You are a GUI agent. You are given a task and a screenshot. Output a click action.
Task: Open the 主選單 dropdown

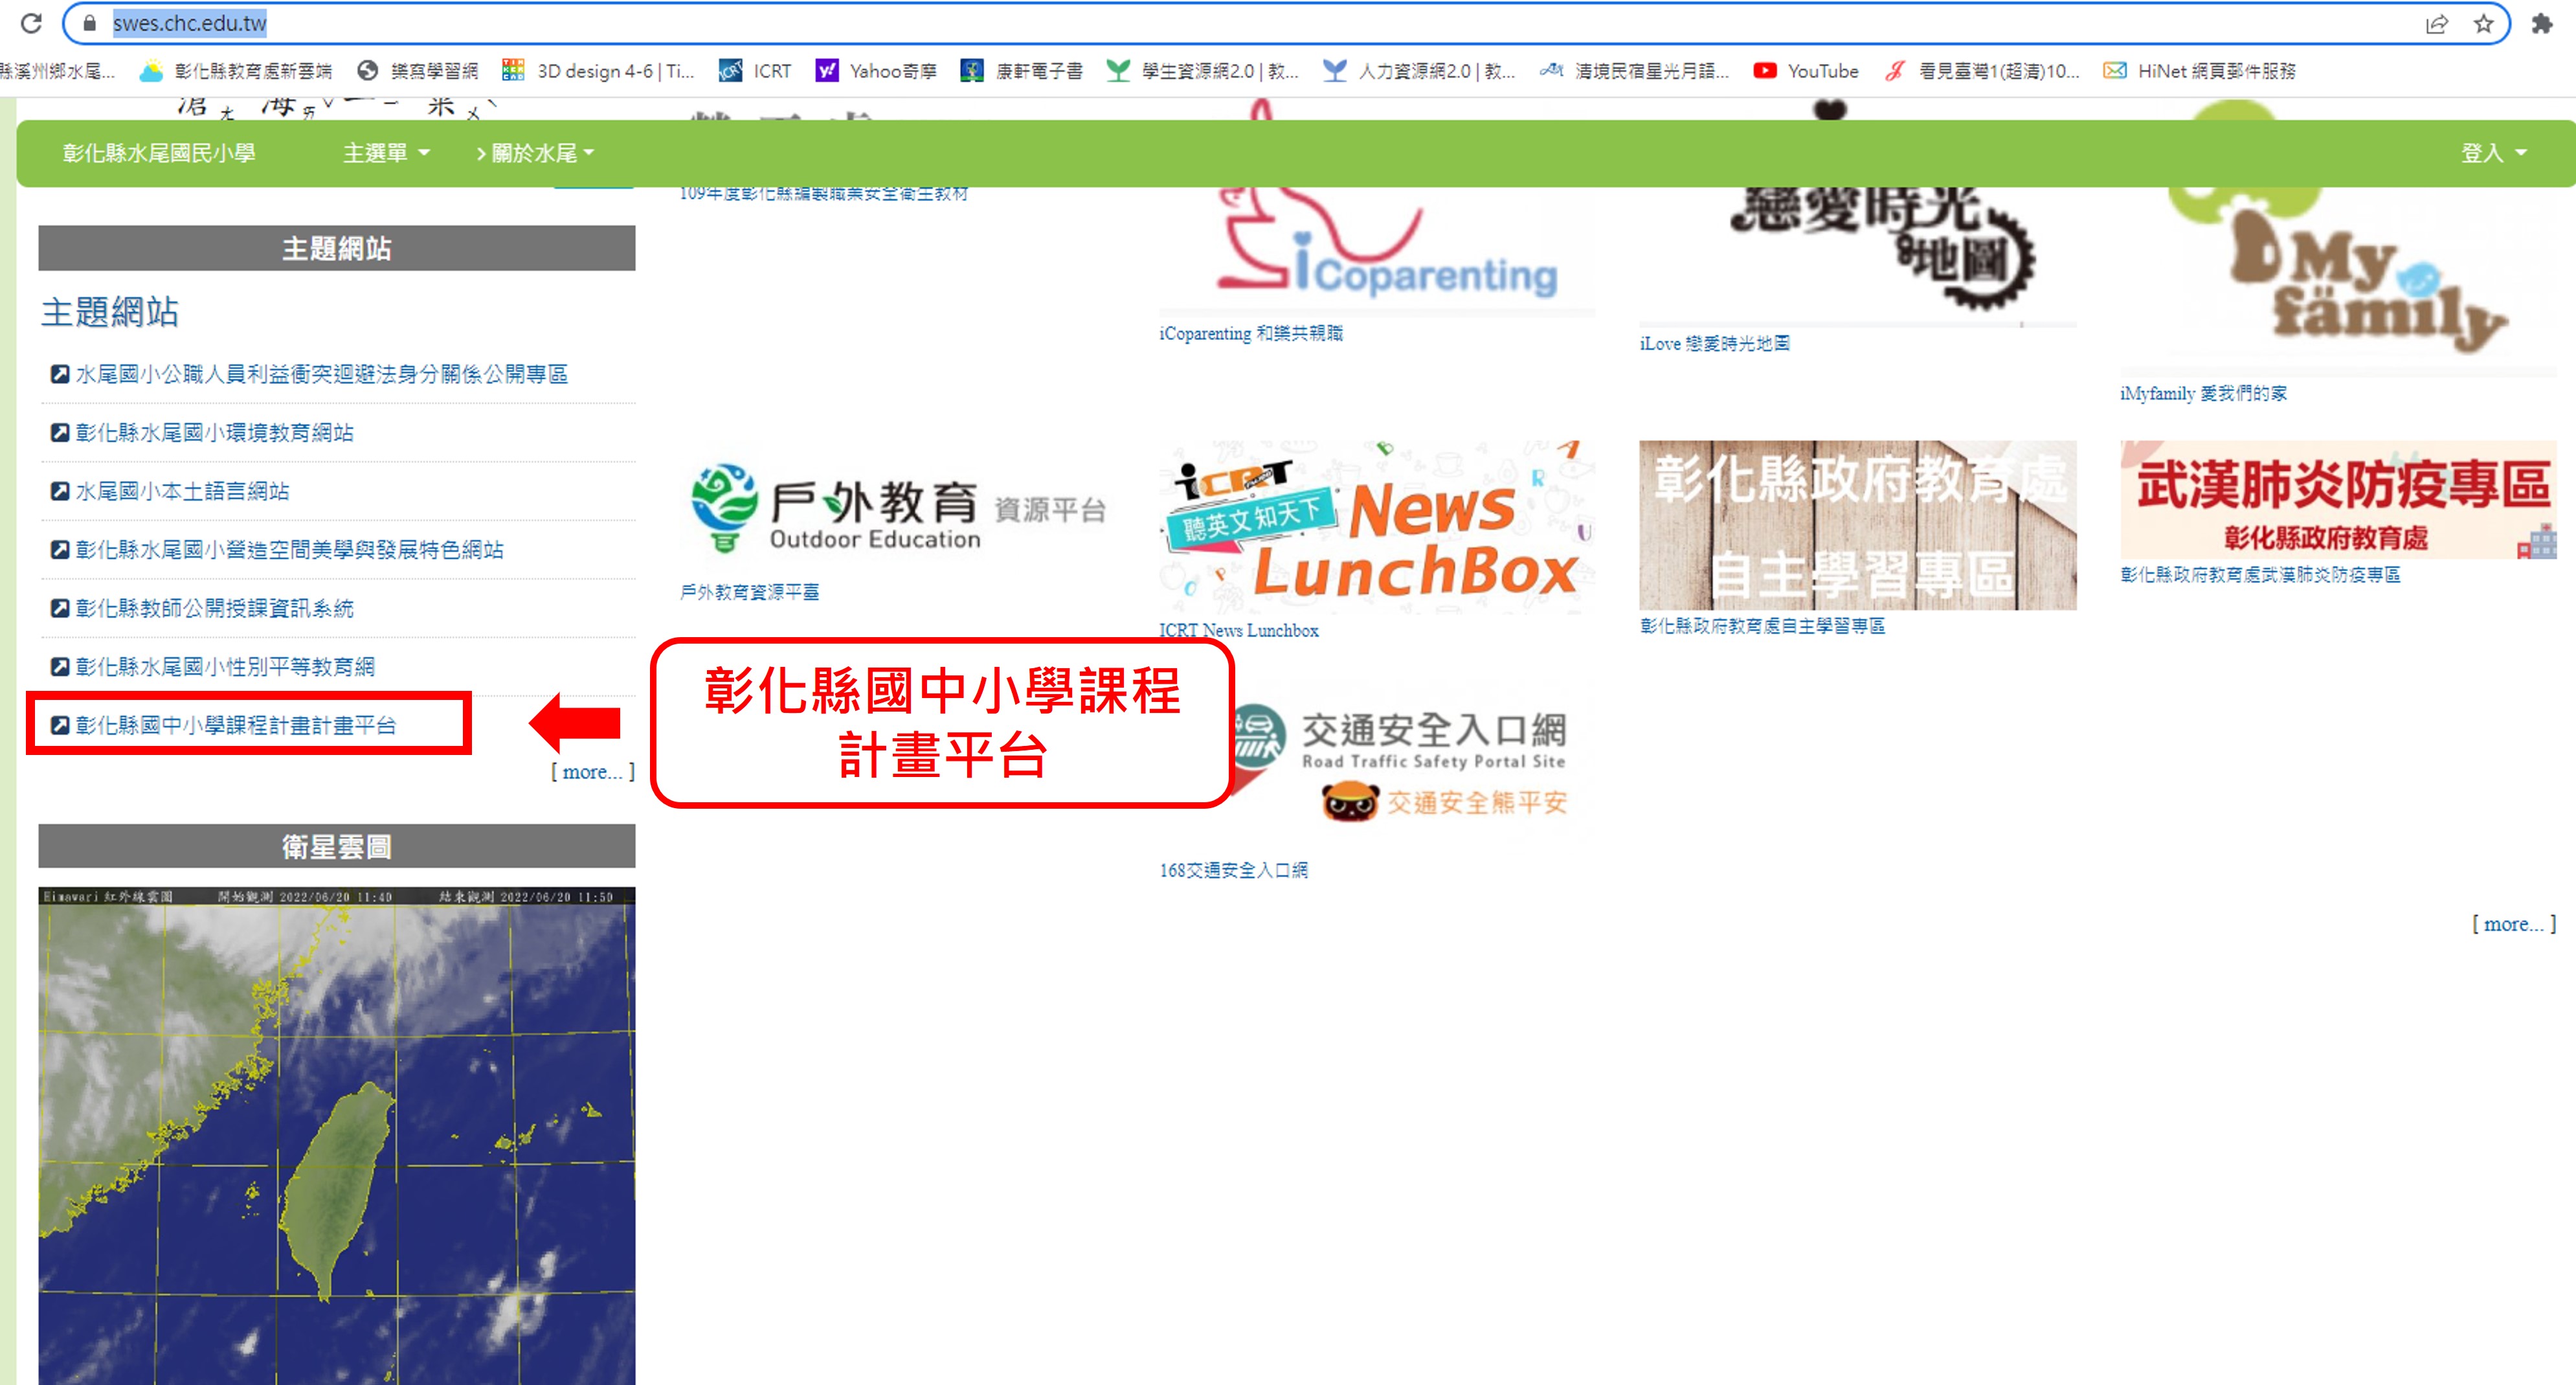click(384, 153)
